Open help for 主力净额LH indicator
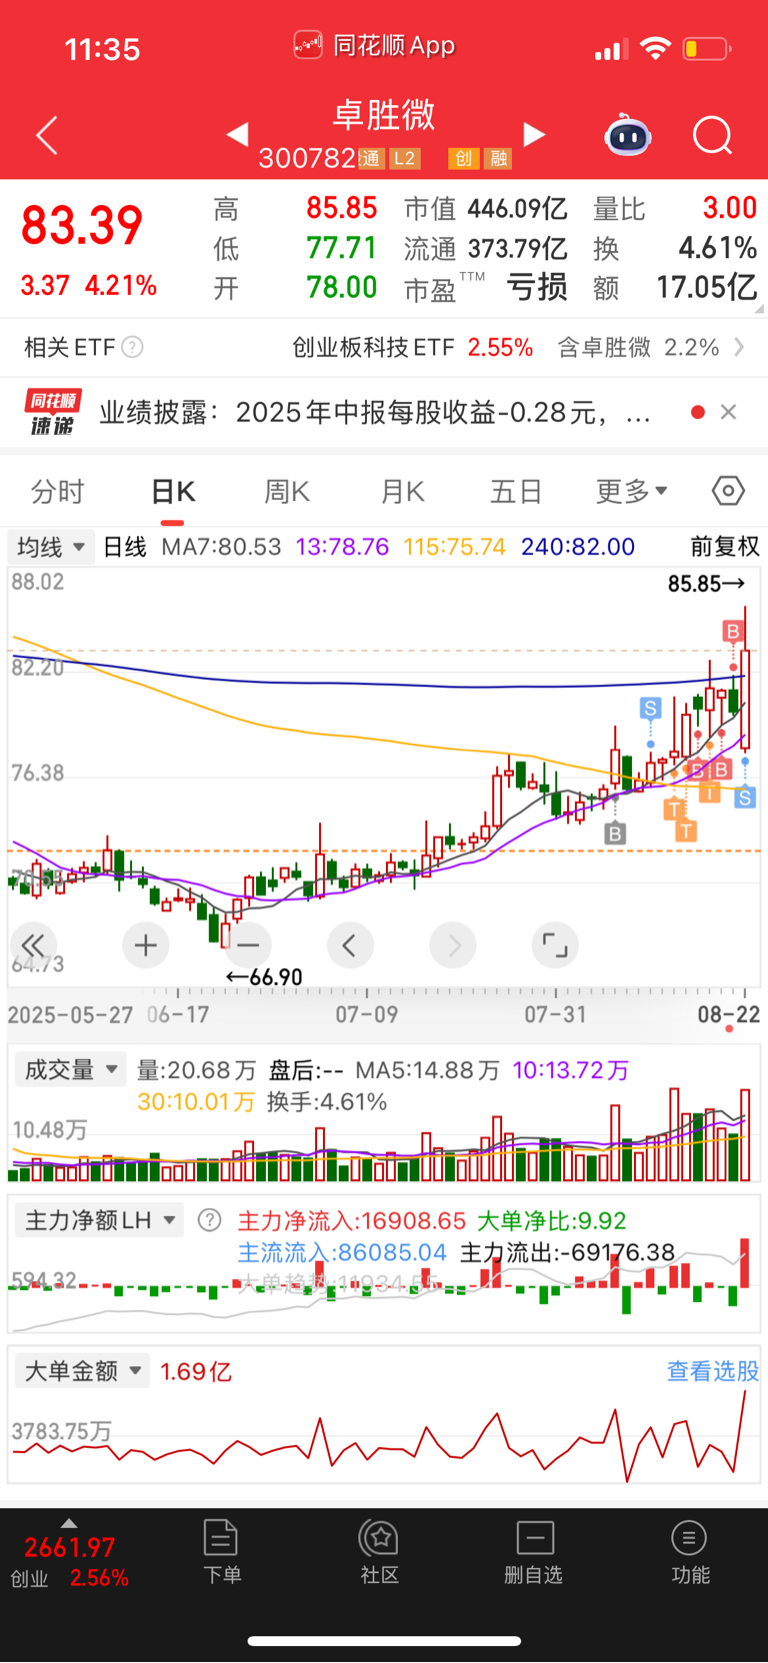 [209, 1220]
